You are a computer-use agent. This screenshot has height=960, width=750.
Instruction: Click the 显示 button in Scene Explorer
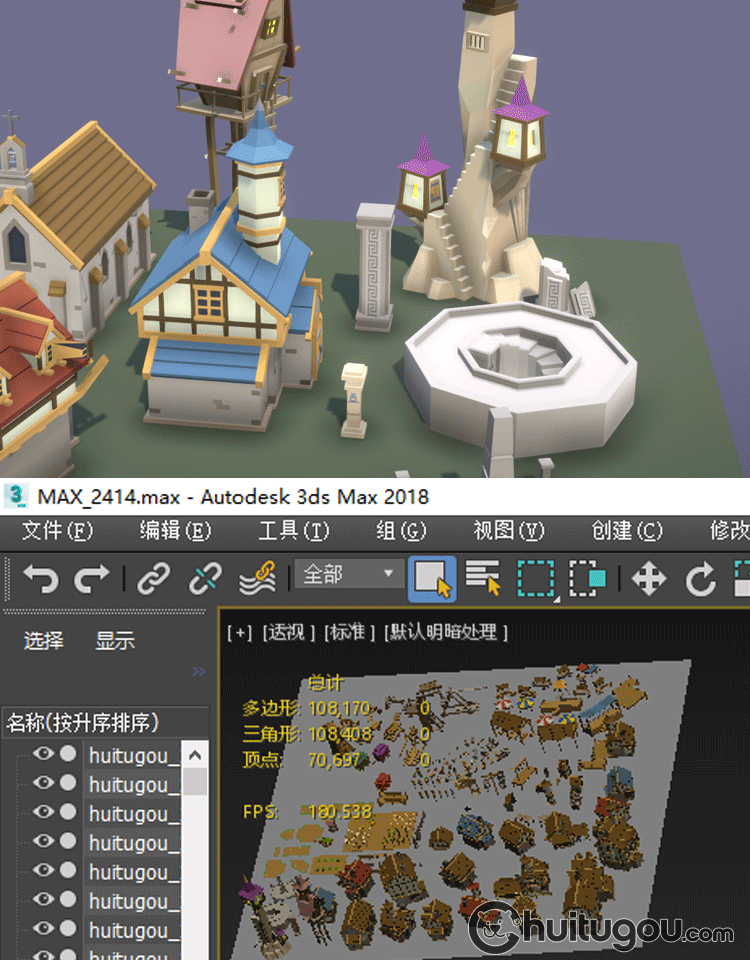click(115, 641)
